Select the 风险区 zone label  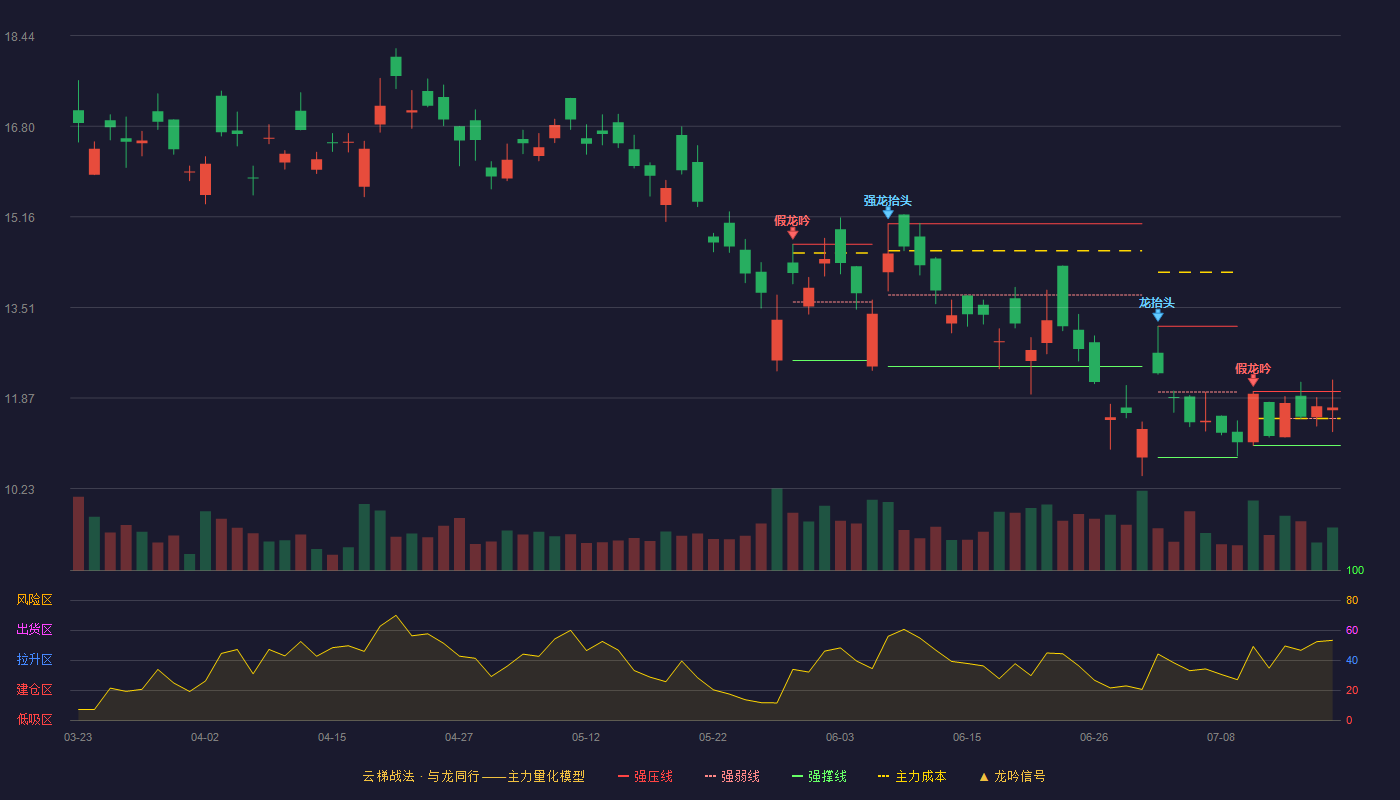(x=34, y=600)
